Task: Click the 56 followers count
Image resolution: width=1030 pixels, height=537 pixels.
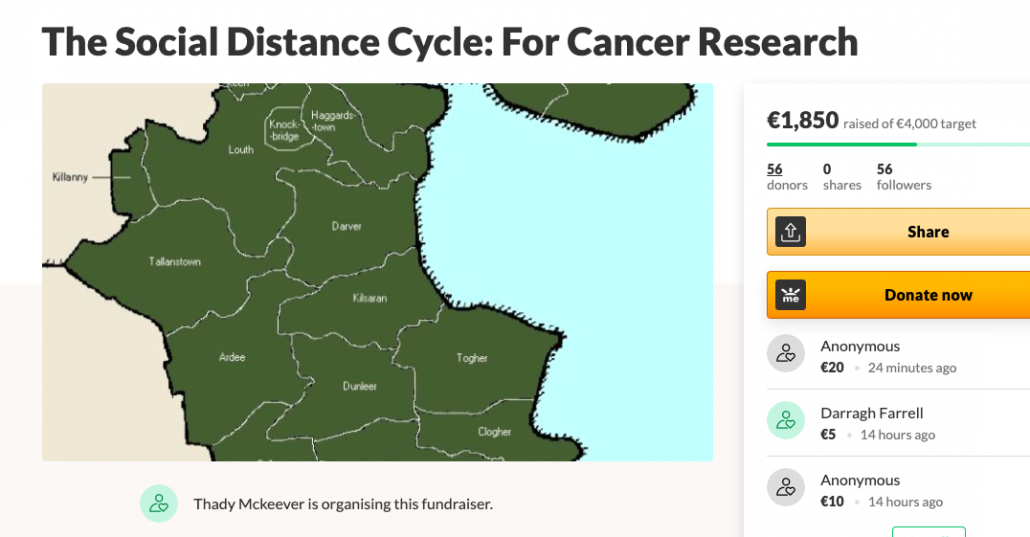Action: 904,177
